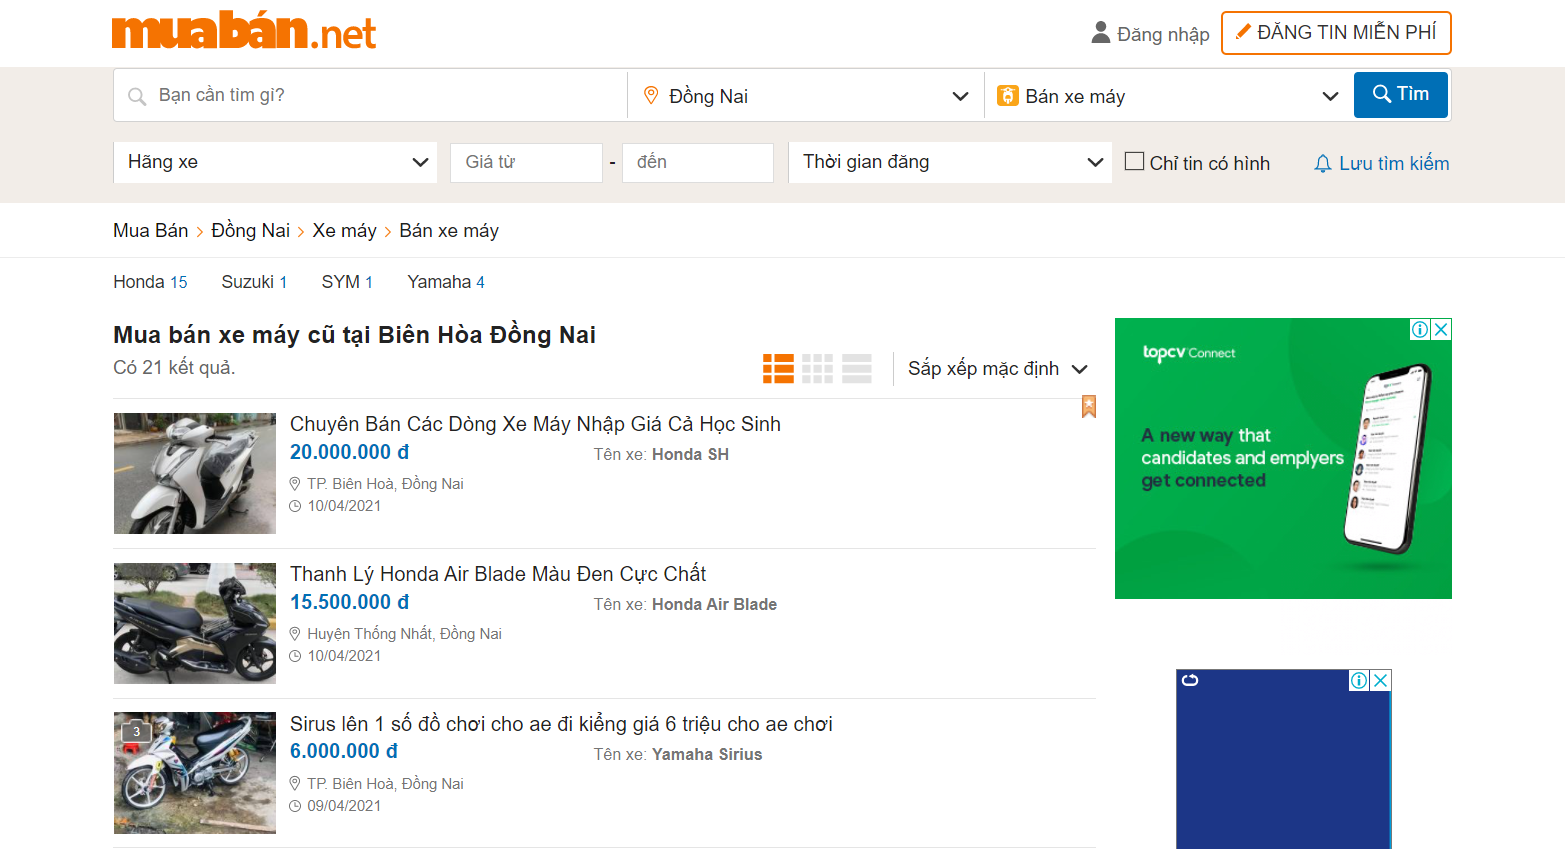
Task: Click price 20.000.000 đ
Action: [x=349, y=452]
